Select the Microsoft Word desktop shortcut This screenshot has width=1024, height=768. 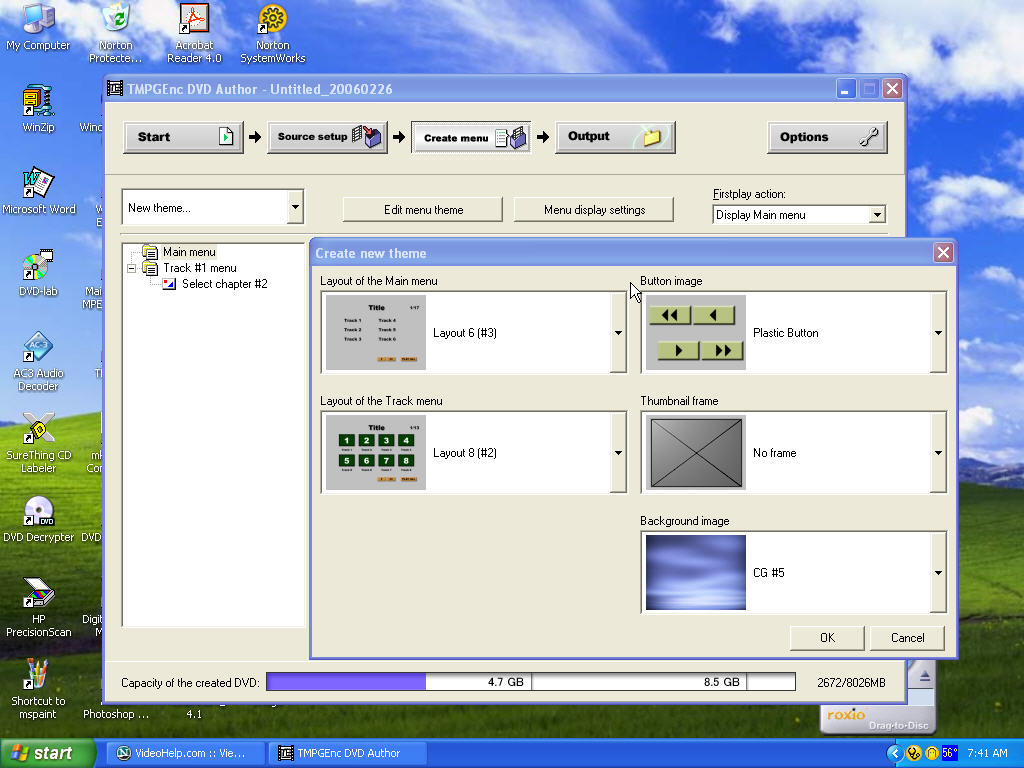pos(39,191)
